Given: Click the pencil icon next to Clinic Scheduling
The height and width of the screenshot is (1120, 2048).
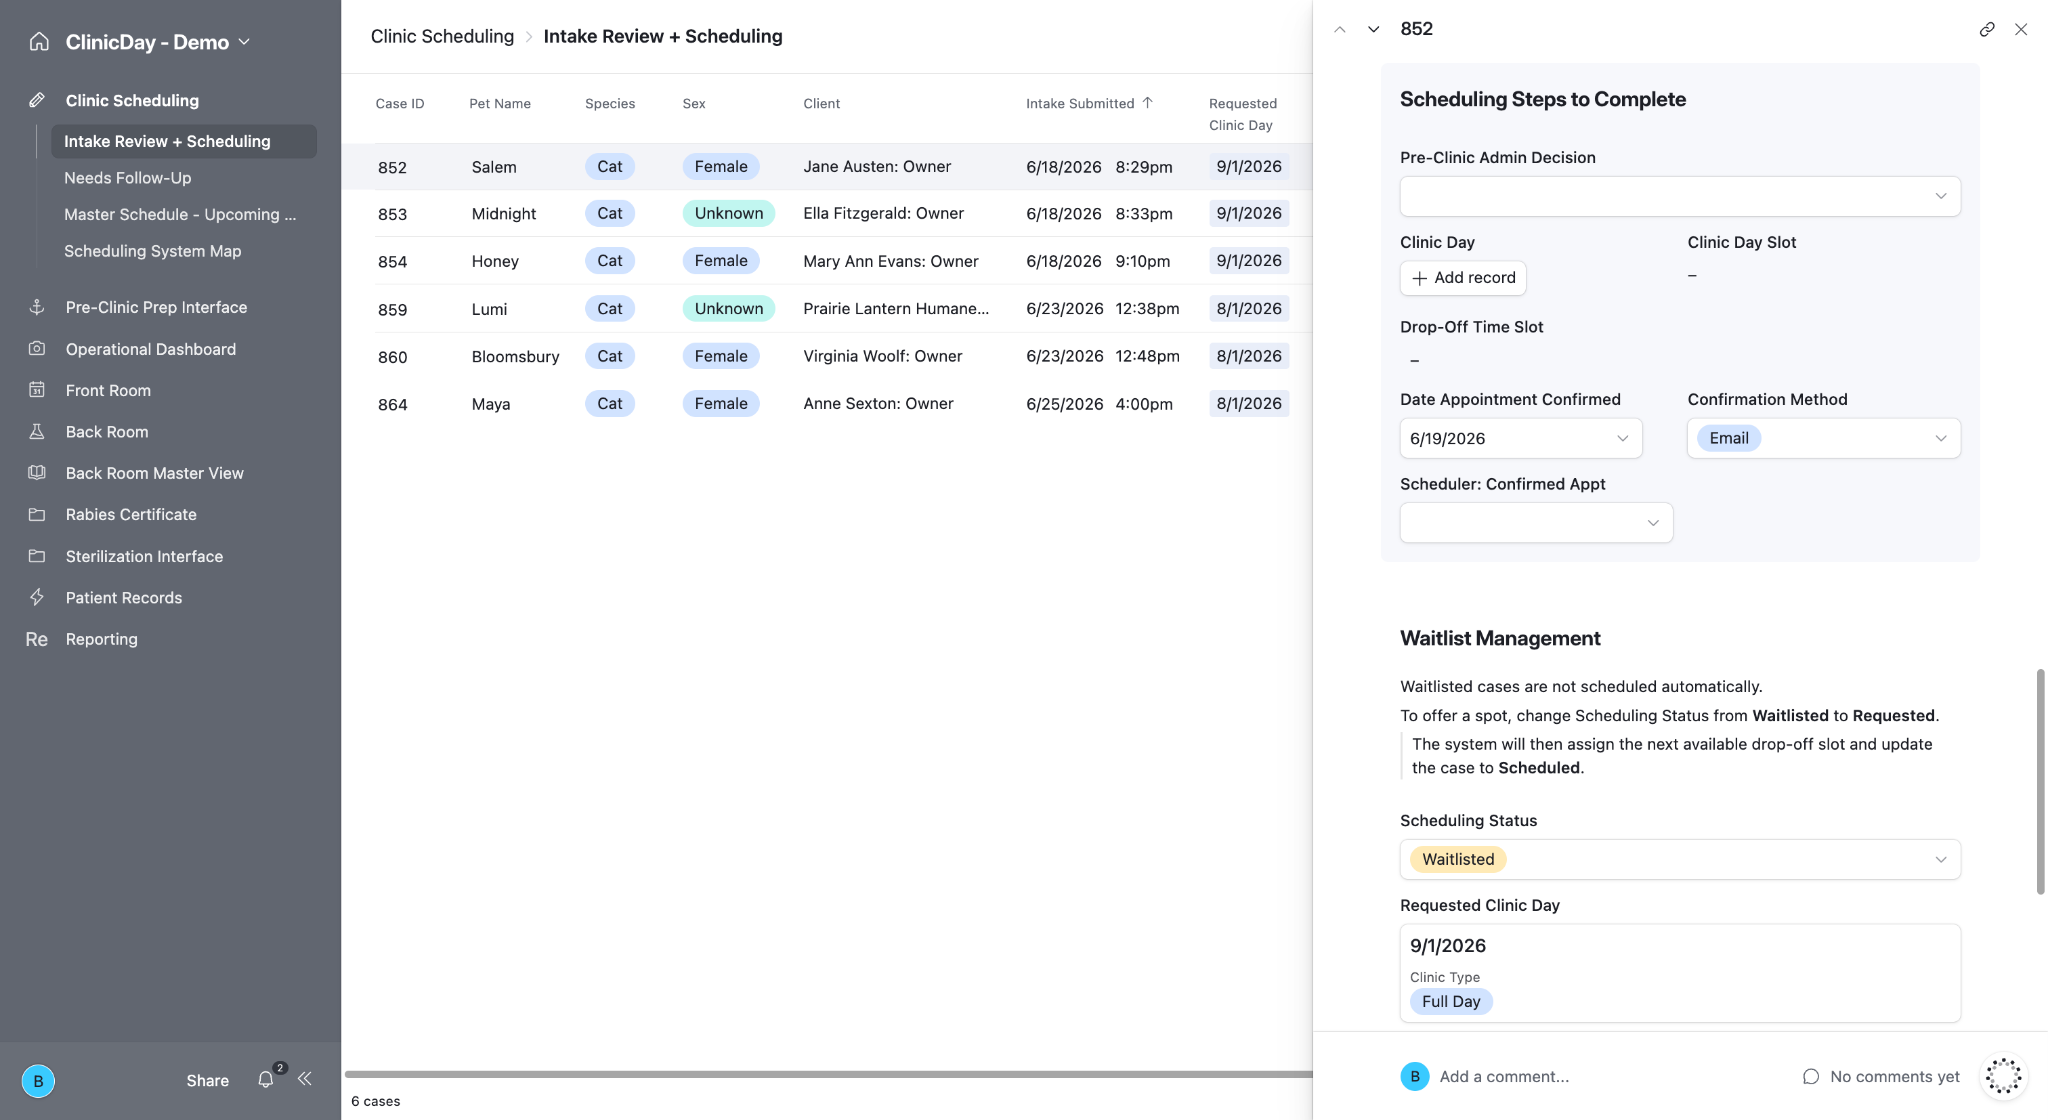Looking at the screenshot, I should 37,100.
